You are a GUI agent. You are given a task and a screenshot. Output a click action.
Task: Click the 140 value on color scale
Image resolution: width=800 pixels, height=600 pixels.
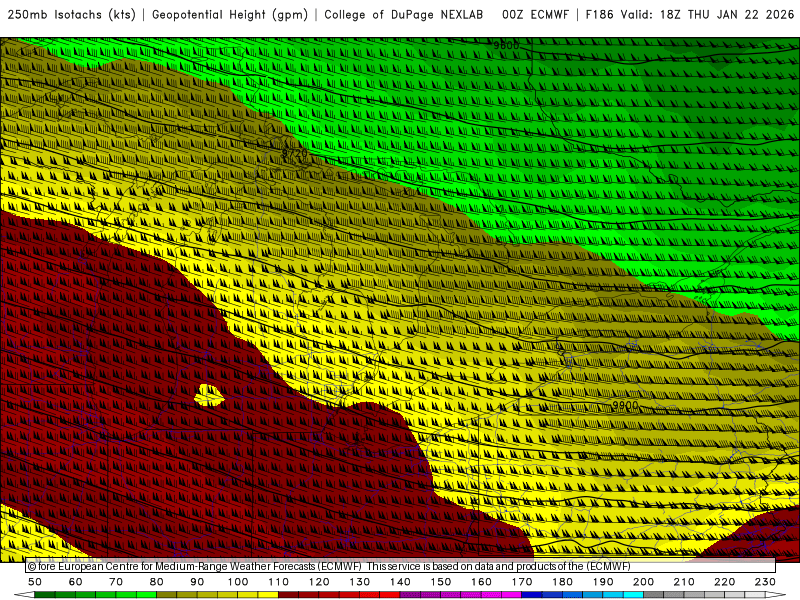pos(400,582)
